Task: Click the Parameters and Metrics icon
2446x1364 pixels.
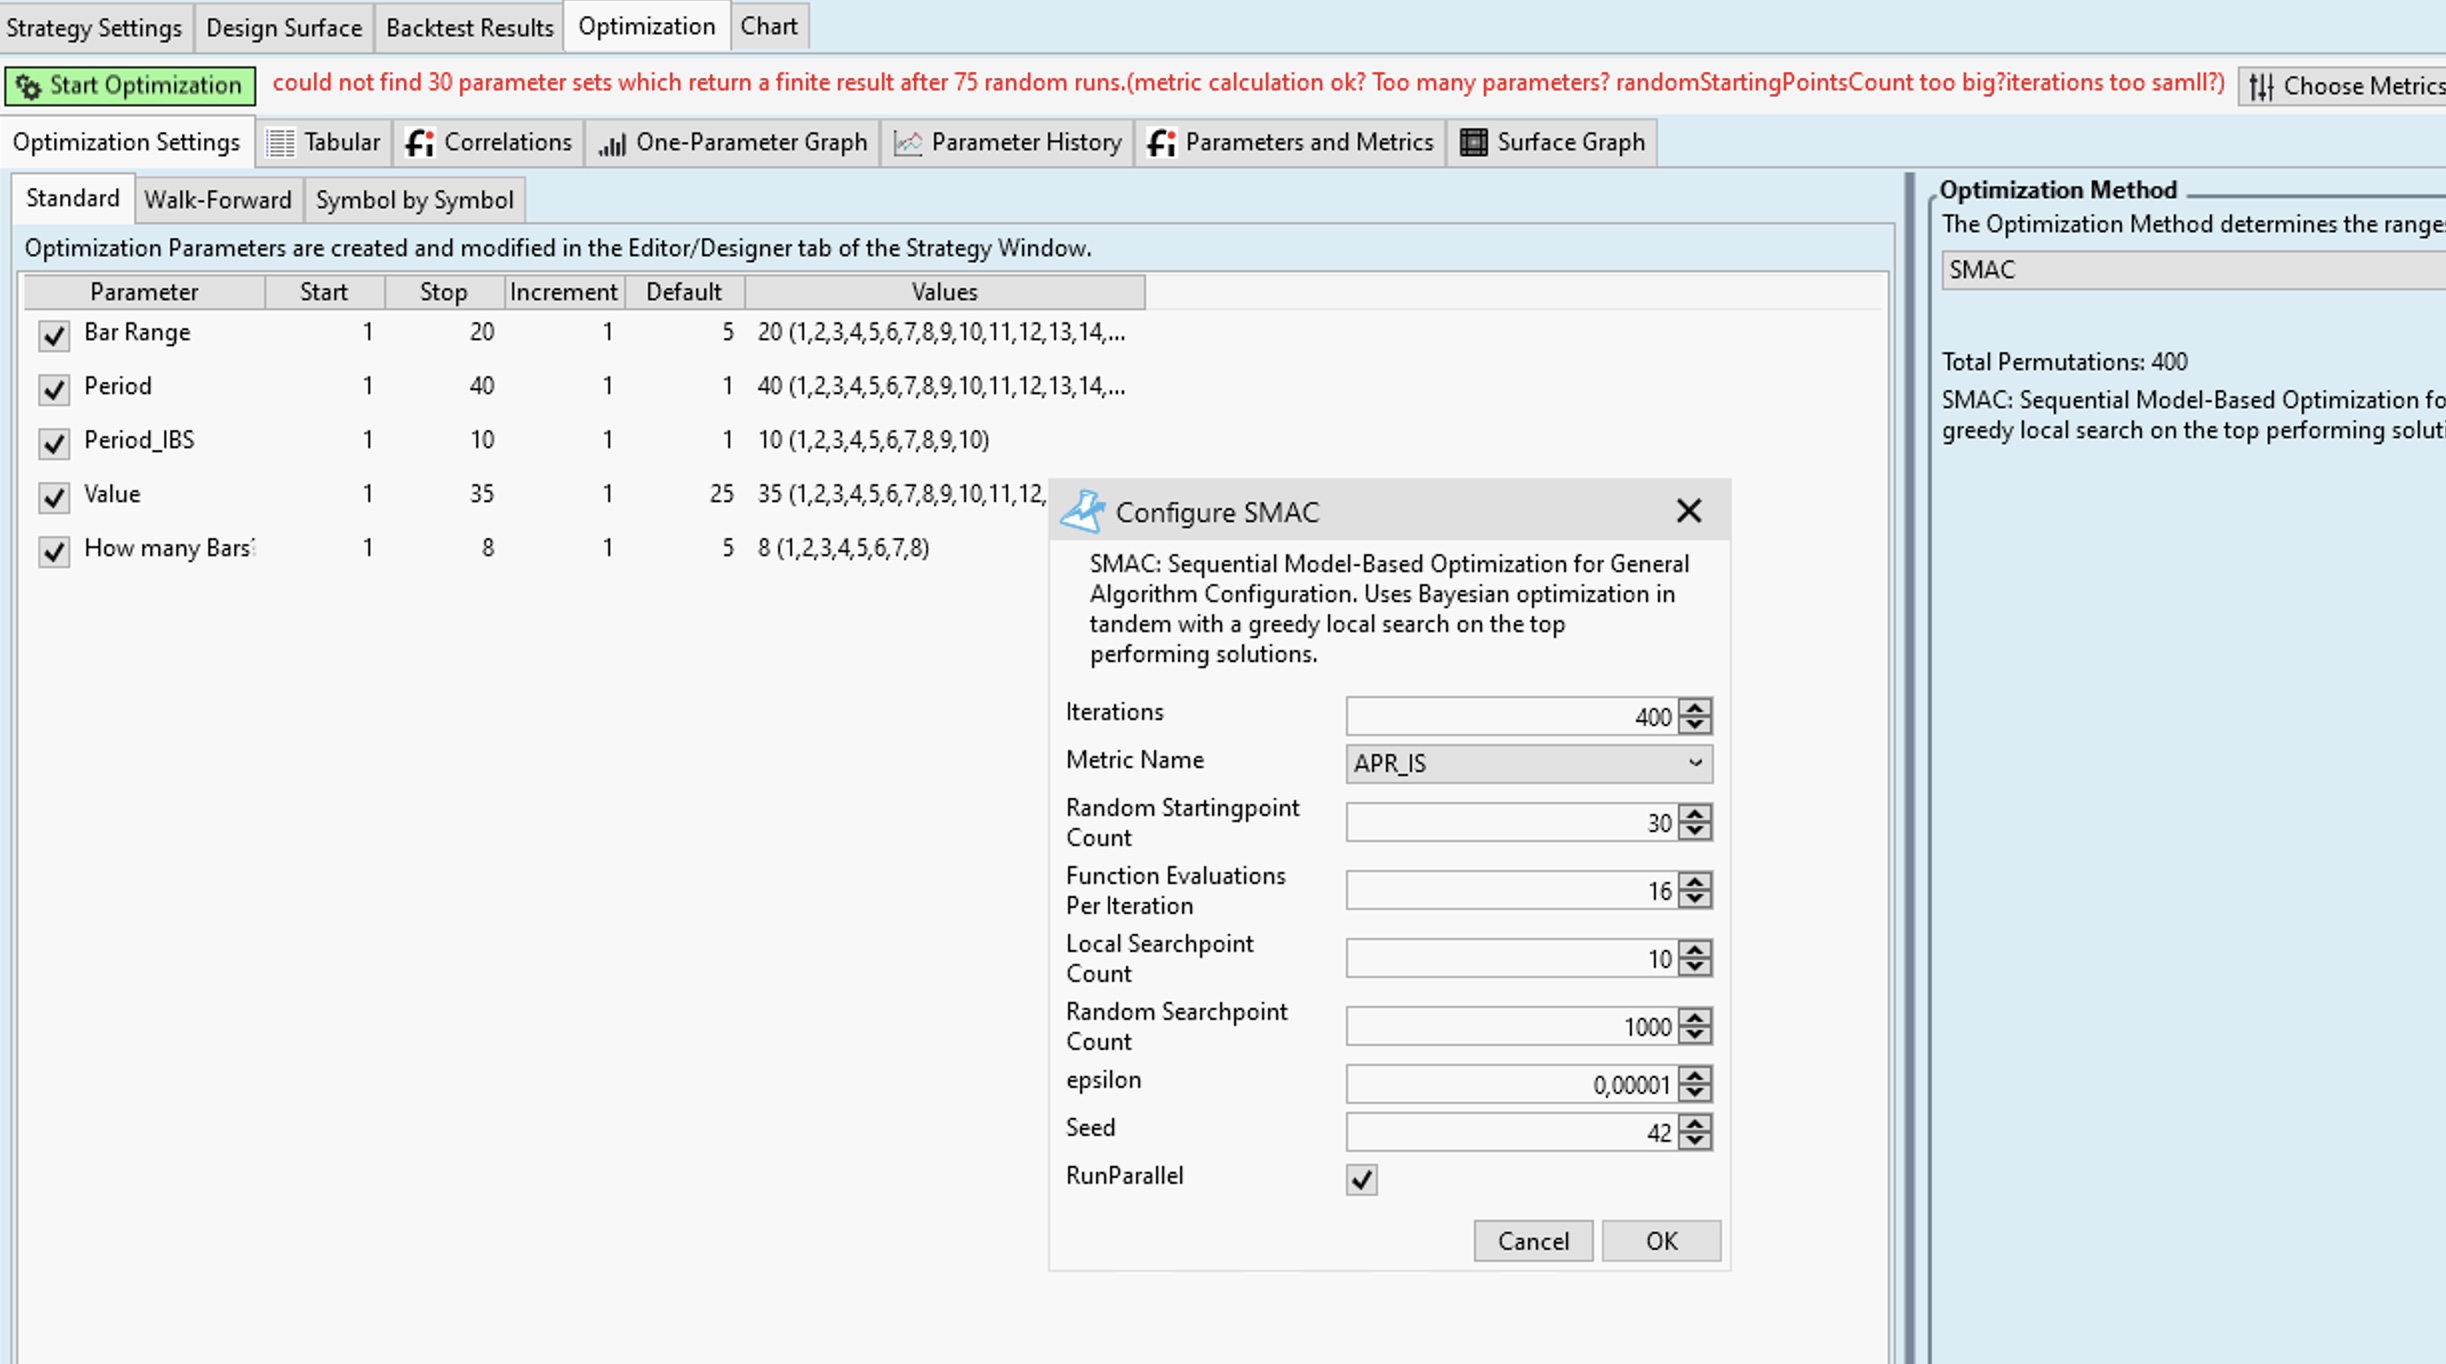Action: point(1161,143)
